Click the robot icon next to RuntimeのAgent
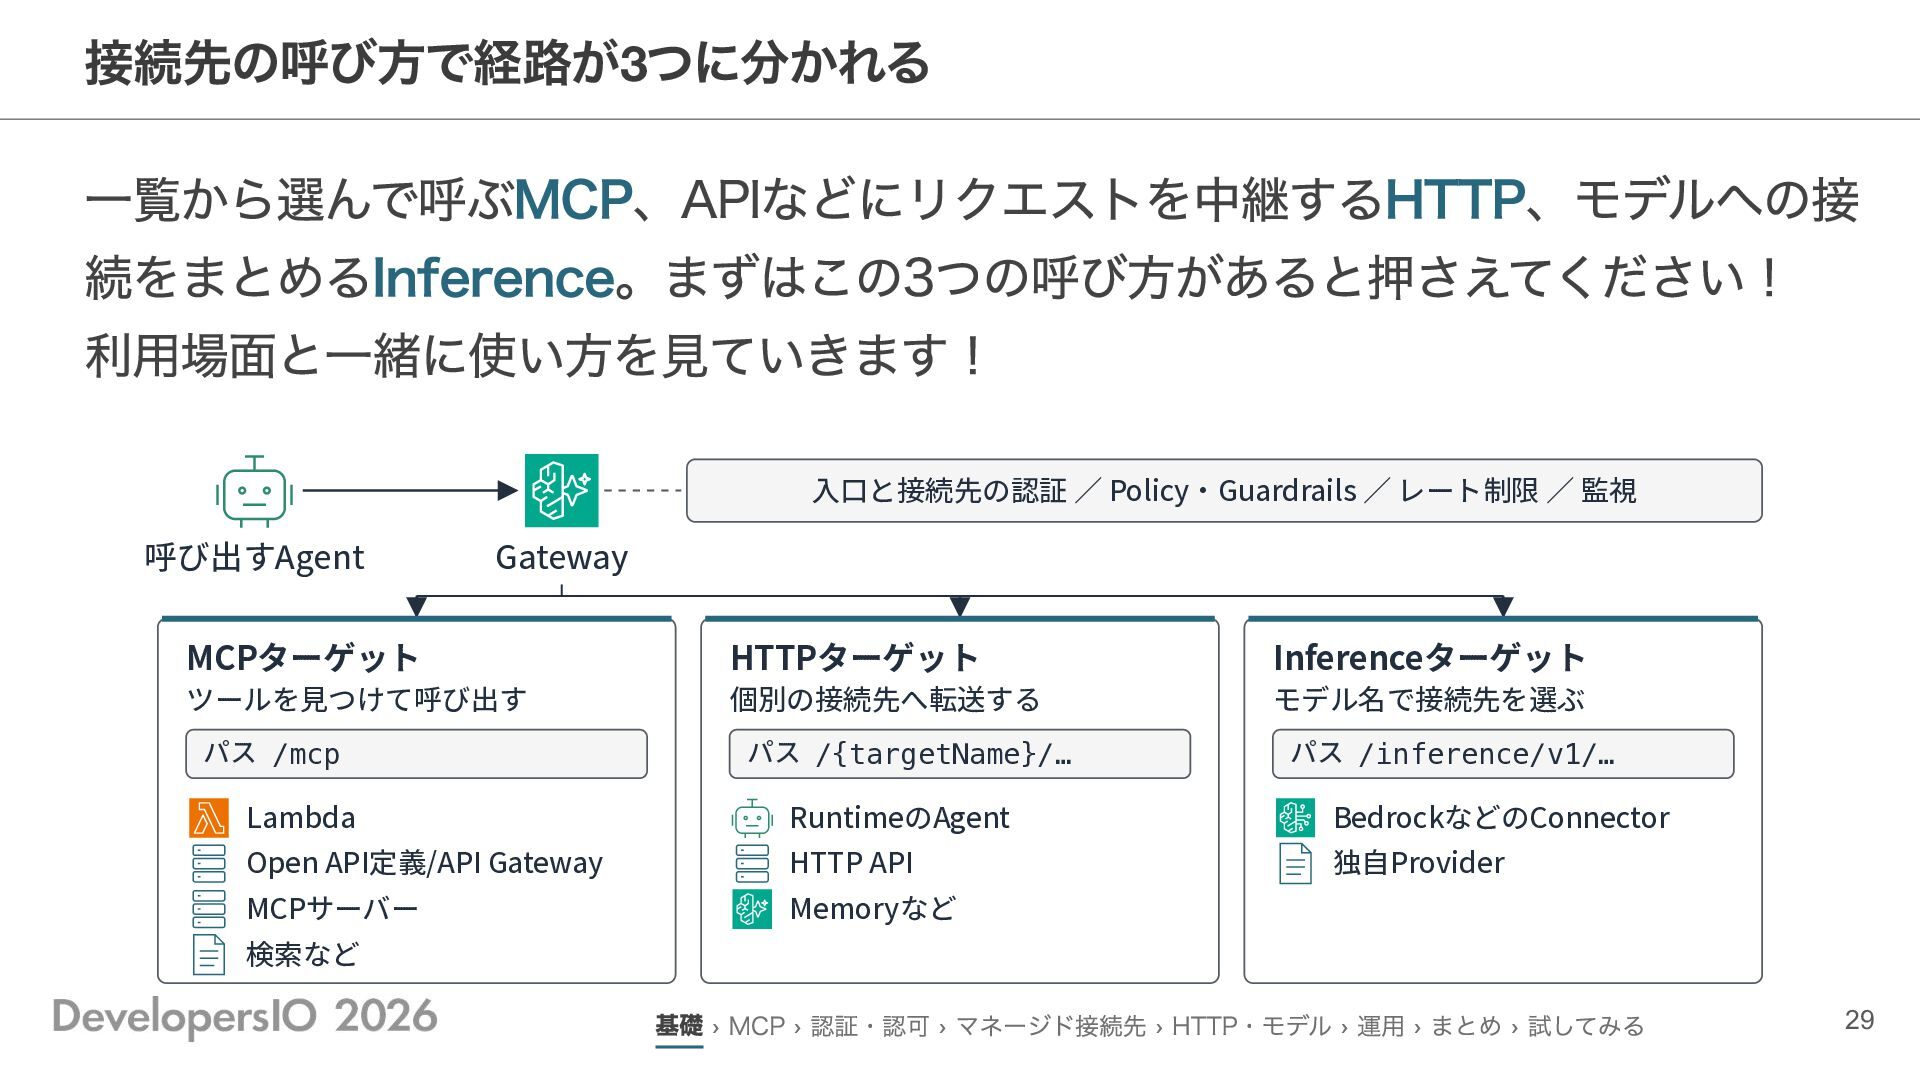Screen dimensions: 1920x1080 [752, 818]
